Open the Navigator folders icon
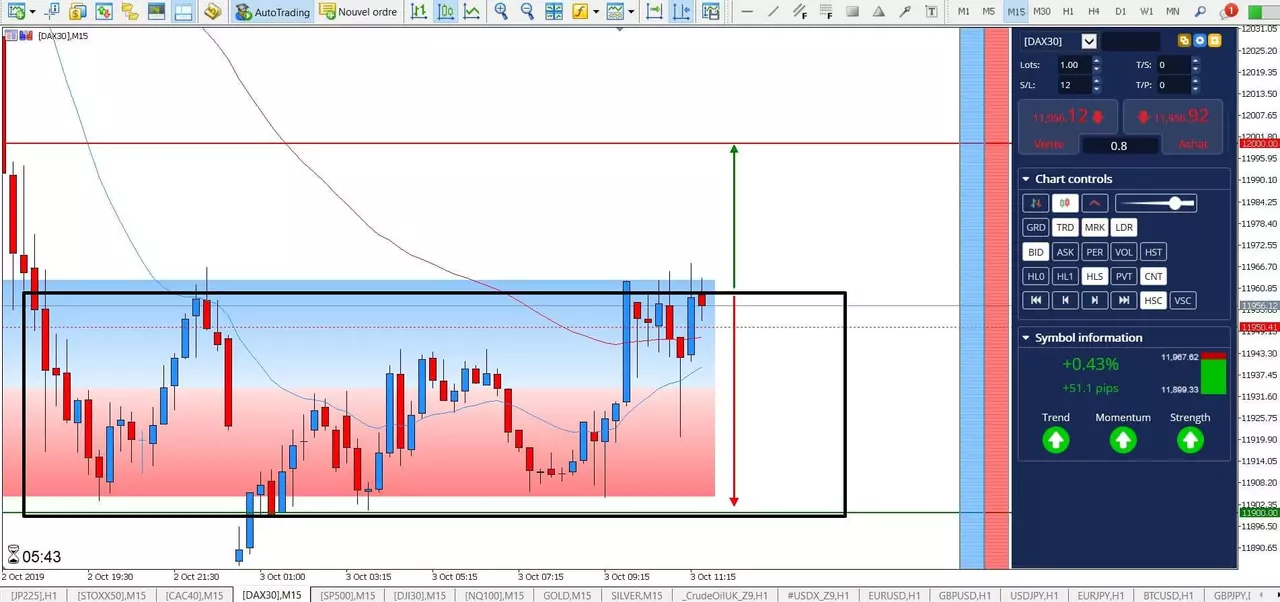The width and height of the screenshot is (1280, 602). coord(130,12)
